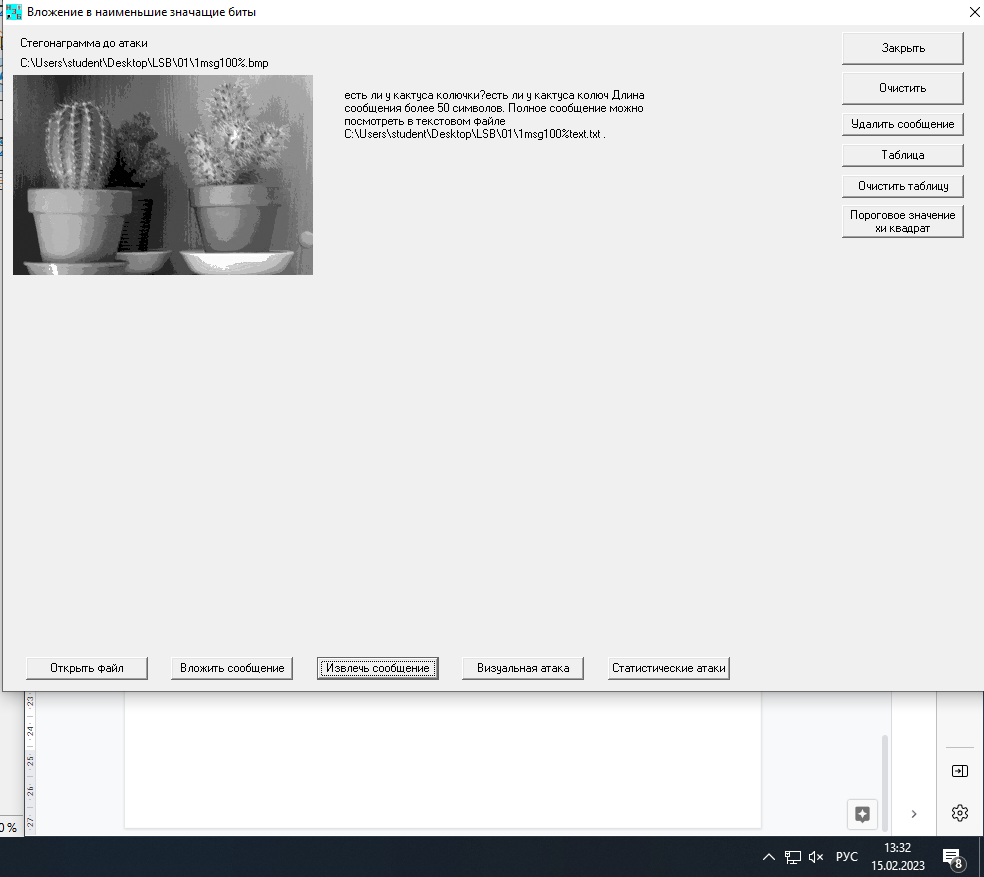The width and height of the screenshot is (984, 877).
Task: Click Вложить сообщение button
Action: 232,668
